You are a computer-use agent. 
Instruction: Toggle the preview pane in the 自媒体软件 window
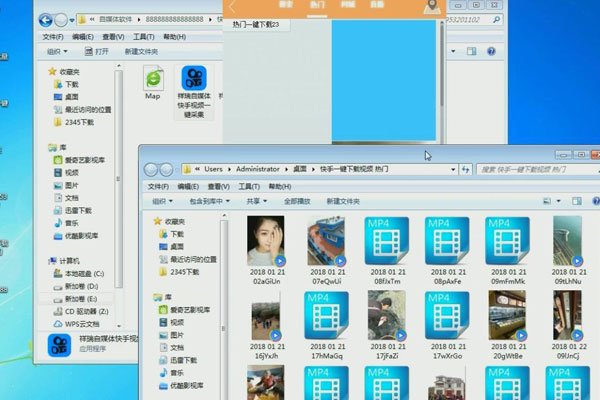tap(471, 51)
